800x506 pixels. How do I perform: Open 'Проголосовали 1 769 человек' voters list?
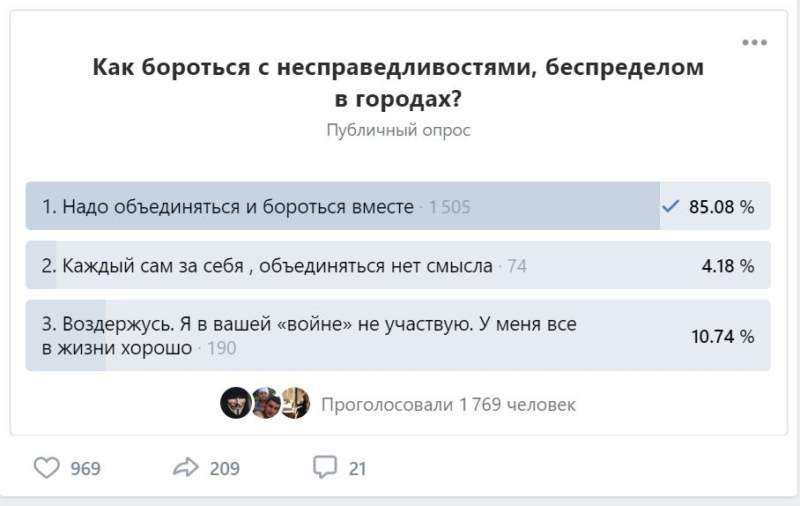pos(448,405)
